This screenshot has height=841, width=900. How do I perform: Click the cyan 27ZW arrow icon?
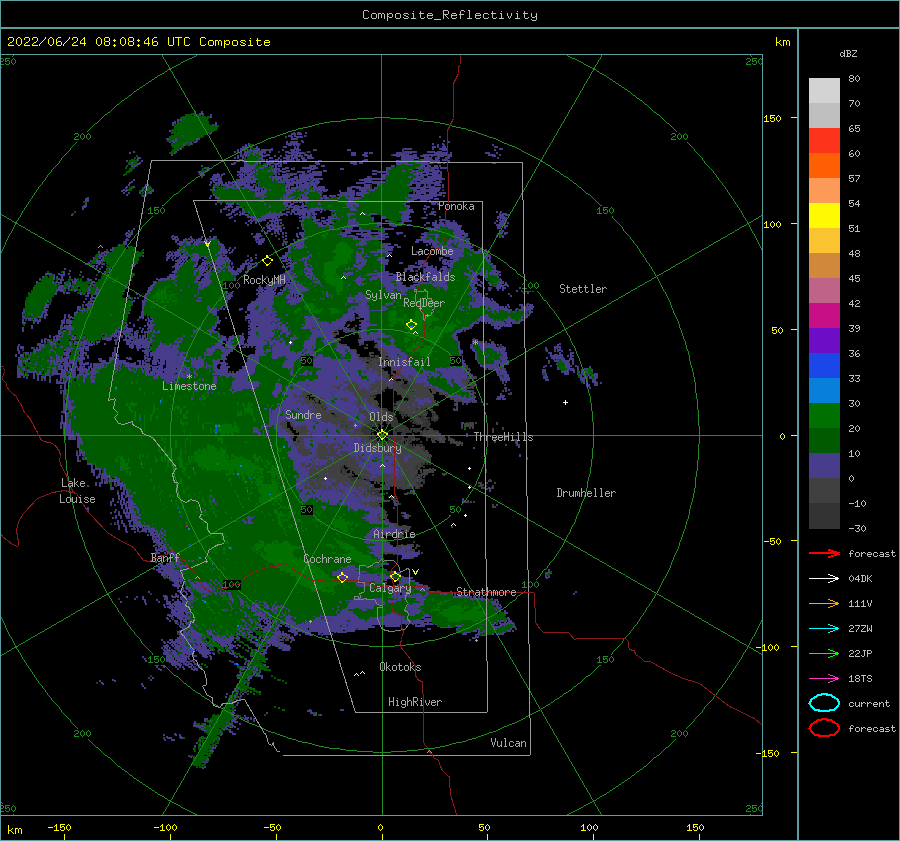(x=824, y=629)
